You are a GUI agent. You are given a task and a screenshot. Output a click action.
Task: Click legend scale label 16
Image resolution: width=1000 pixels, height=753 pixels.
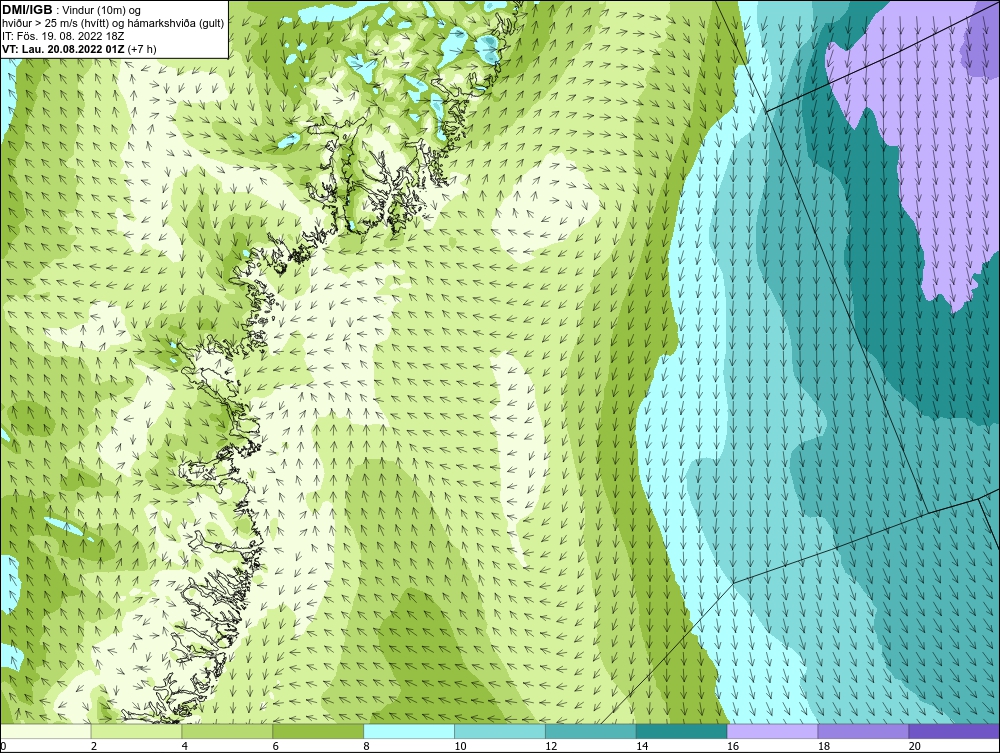(x=733, y=746)
